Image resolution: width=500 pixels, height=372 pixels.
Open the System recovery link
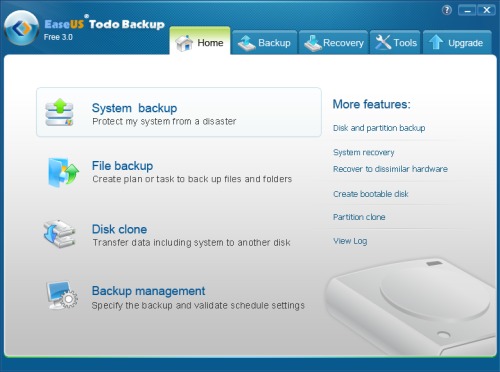click(364, 152)
